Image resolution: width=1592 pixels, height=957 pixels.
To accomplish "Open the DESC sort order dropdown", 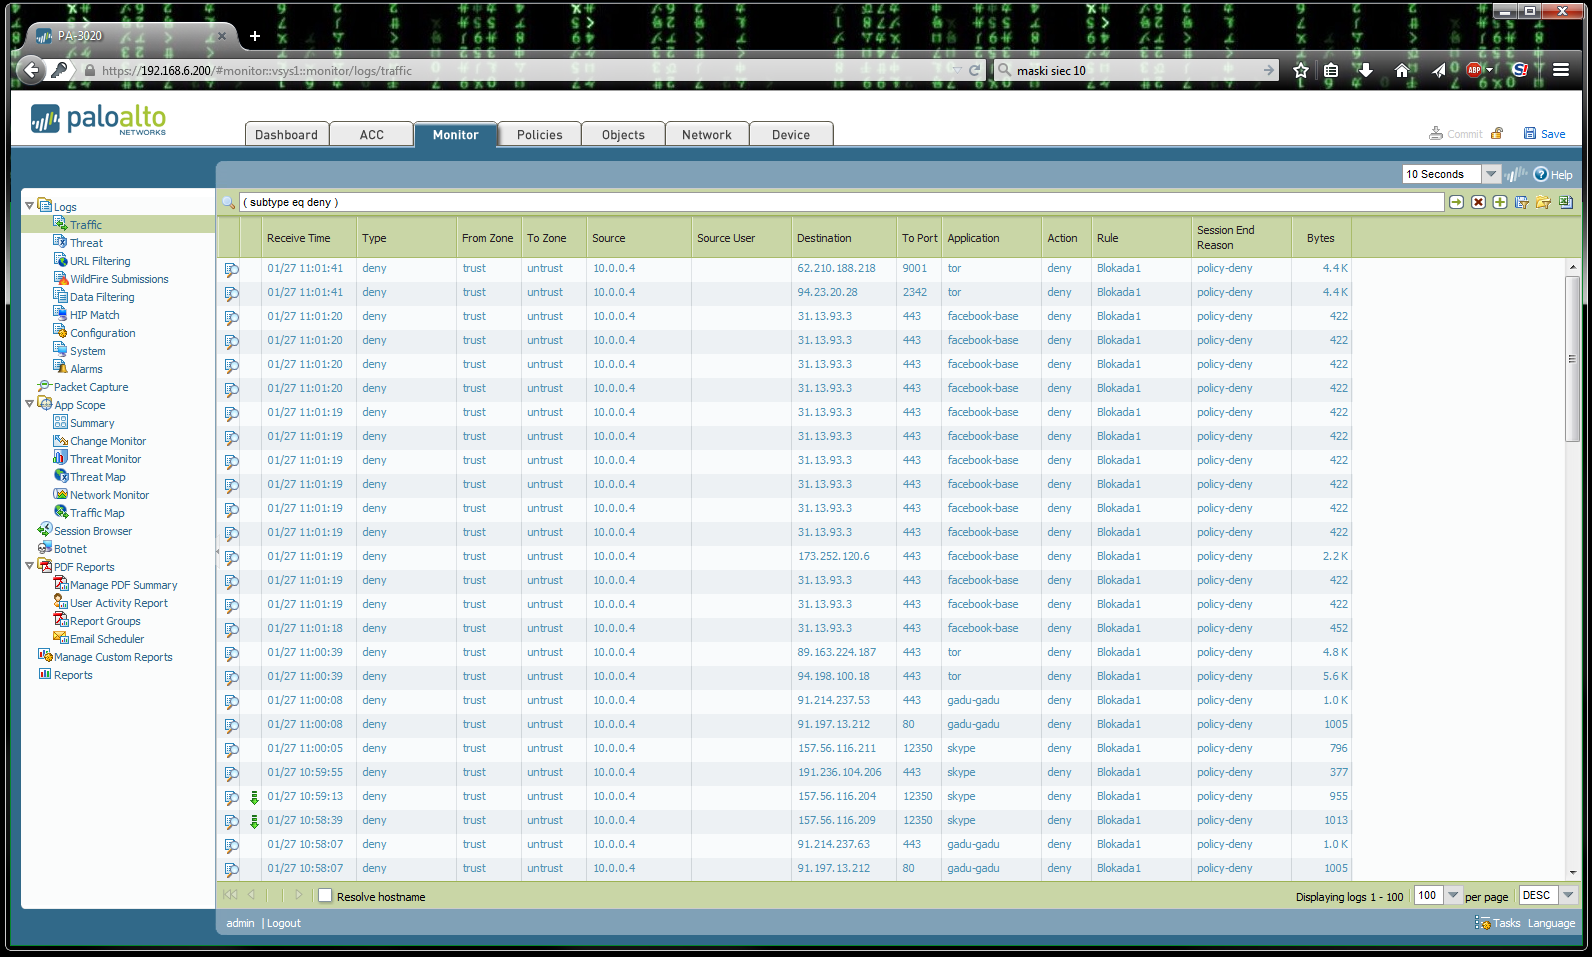I will pyautogui.click(x=1568, y=896).
